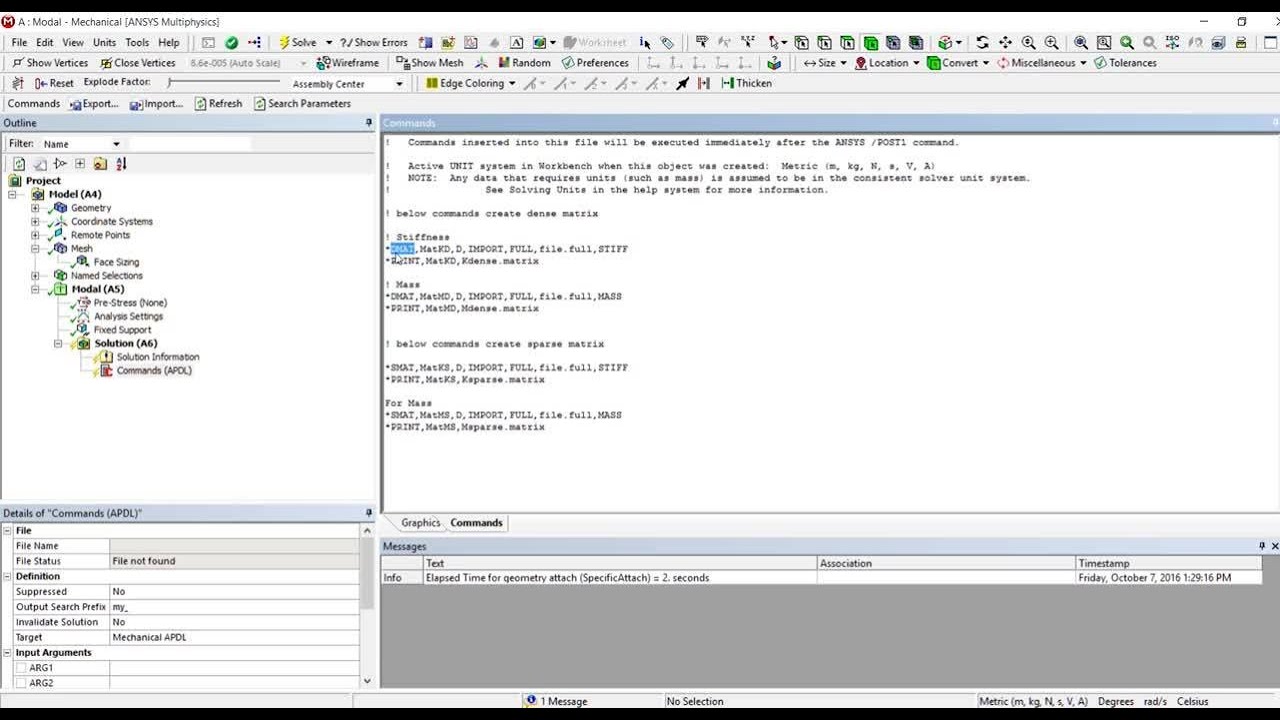Open the File menu
The width and height of the screenshot is (1280, 720).
[19, 42]
